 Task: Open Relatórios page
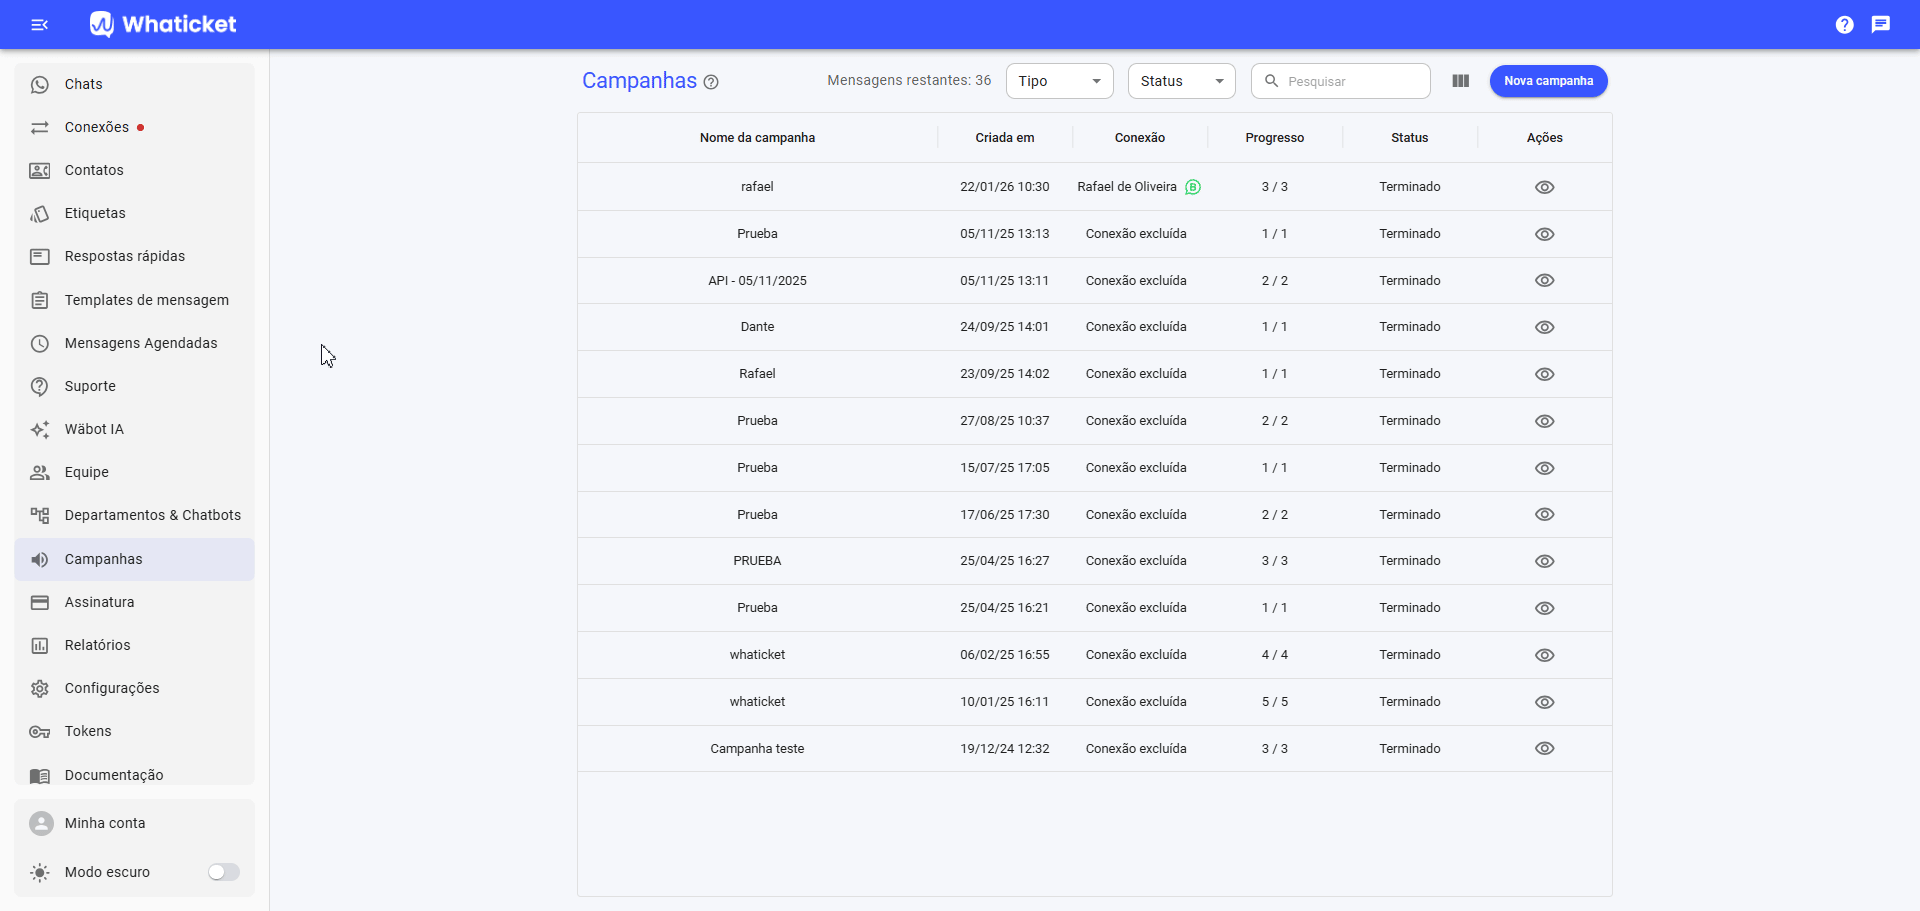(134, 645)
